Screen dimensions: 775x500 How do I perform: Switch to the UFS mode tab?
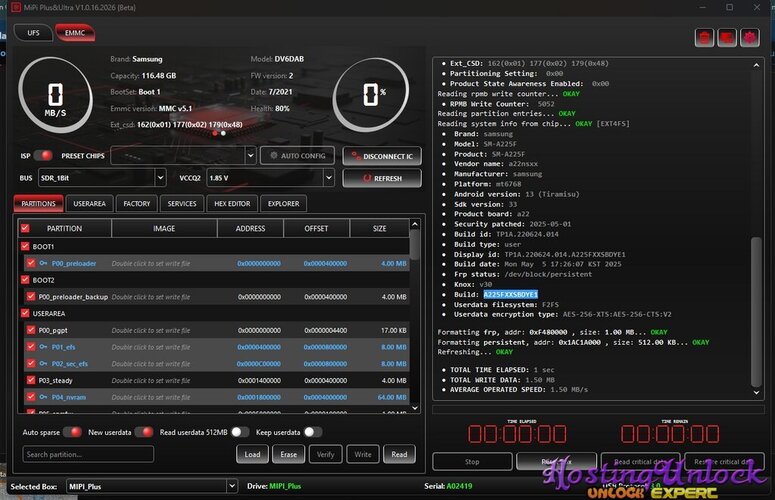click(x=33, y=33)
